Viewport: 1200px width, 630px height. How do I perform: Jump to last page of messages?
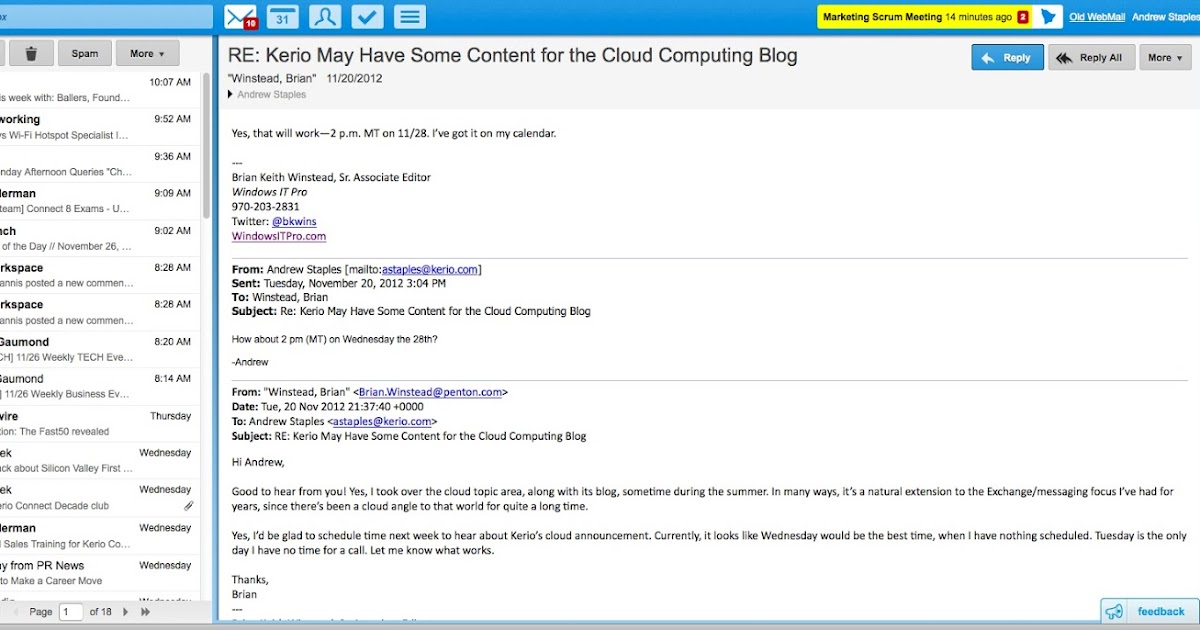pos(145,611)
